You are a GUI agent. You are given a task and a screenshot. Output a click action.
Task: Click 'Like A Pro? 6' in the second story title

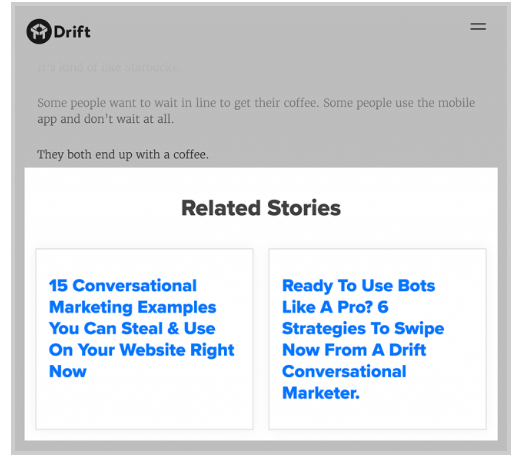pyautogui.click(x=335, y=307)
